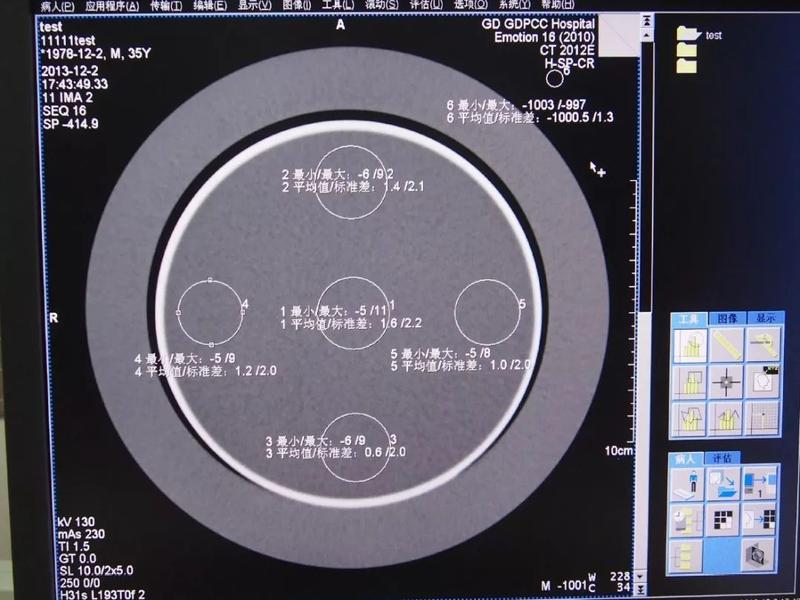
Task: Click the ROI 2 statistics text 1.4 /2.1
Action: coord(403,186)
